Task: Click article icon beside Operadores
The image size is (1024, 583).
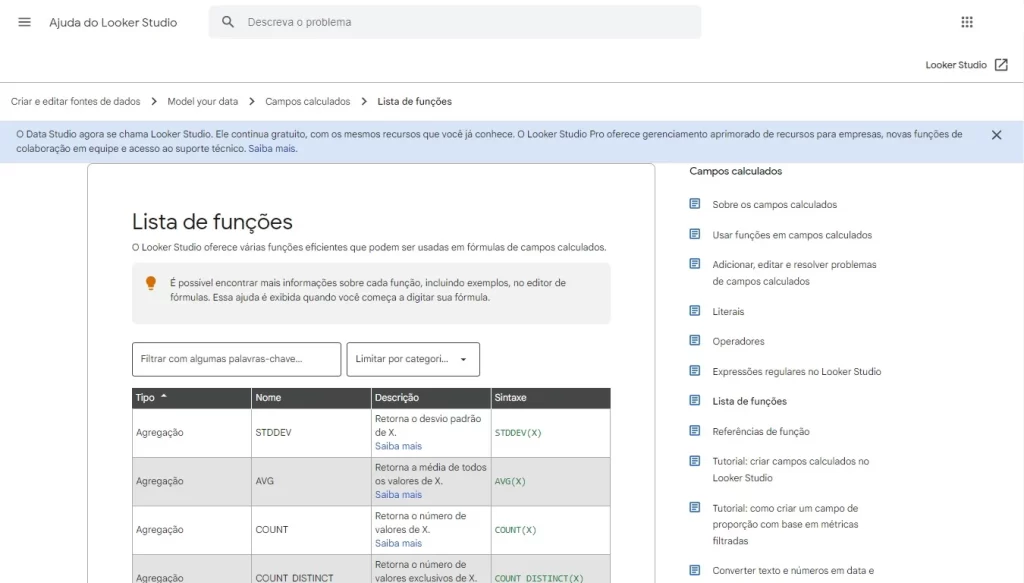Action: coord(695,341)
